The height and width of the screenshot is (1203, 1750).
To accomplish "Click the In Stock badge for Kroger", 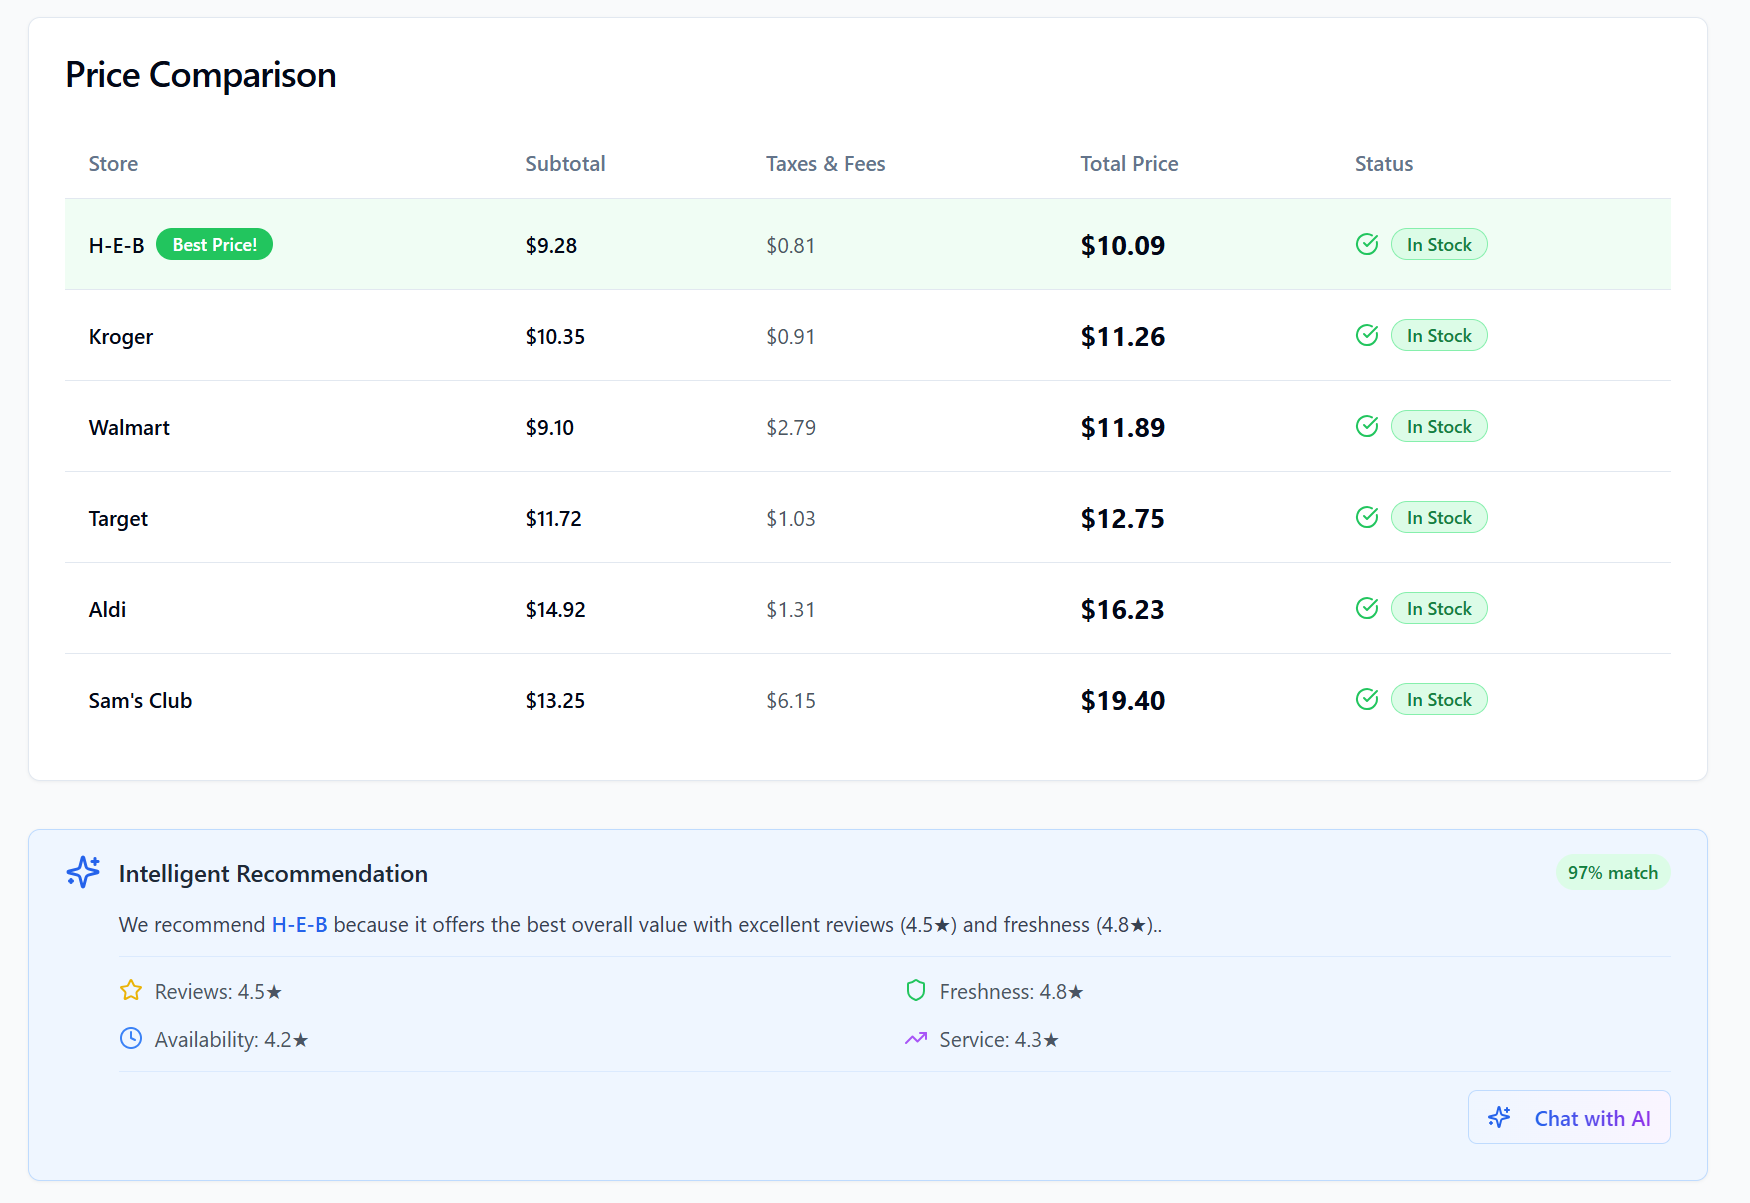I will point(1438,336).
